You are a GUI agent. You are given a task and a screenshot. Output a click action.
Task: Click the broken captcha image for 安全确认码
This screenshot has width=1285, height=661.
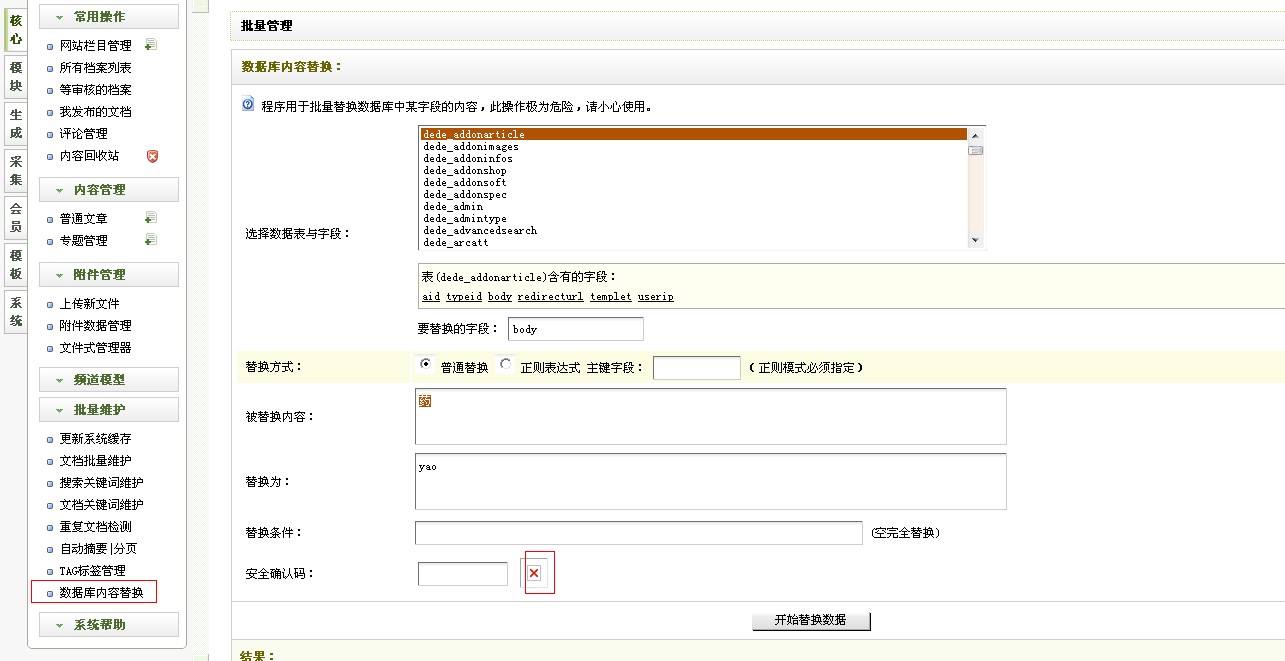(x=534, y=573)
